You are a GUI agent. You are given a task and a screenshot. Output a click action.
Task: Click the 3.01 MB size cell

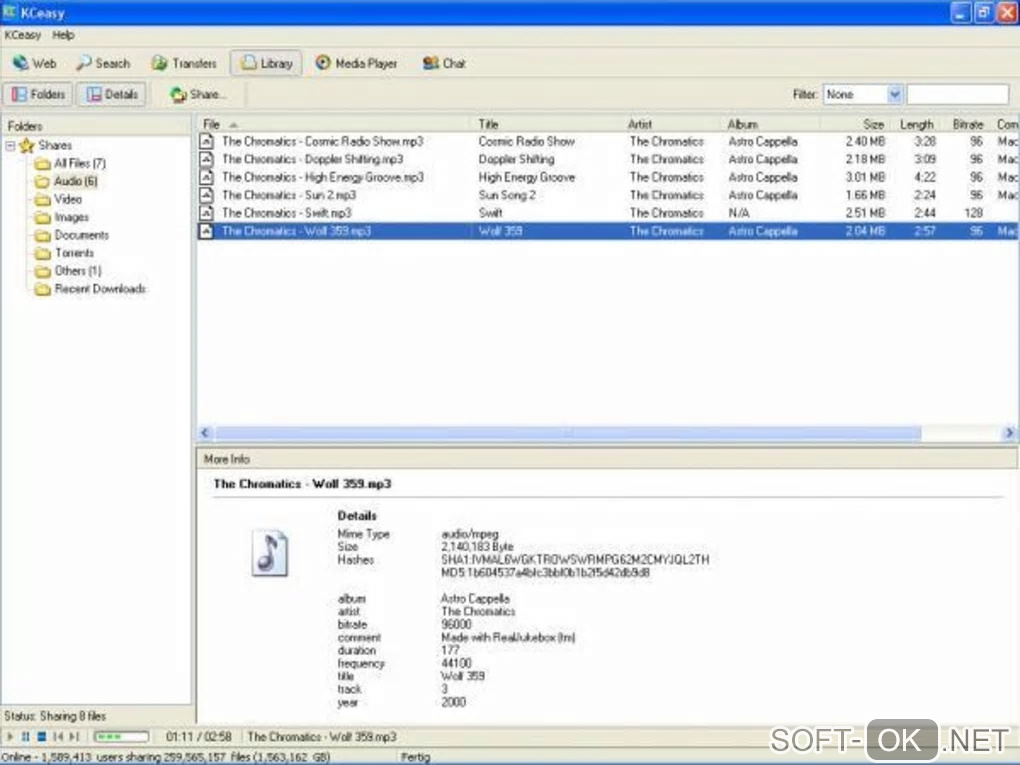coord(865,177)
